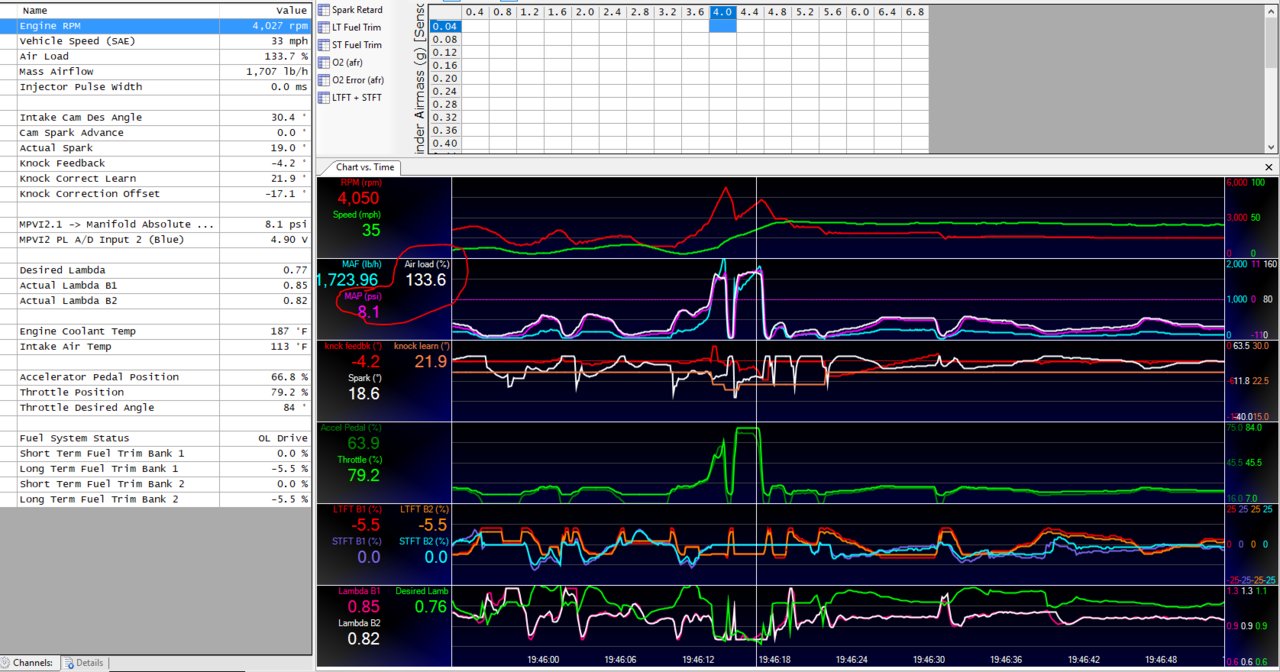
Task: Click the 4.0 column header in the table
Action: 723,12
